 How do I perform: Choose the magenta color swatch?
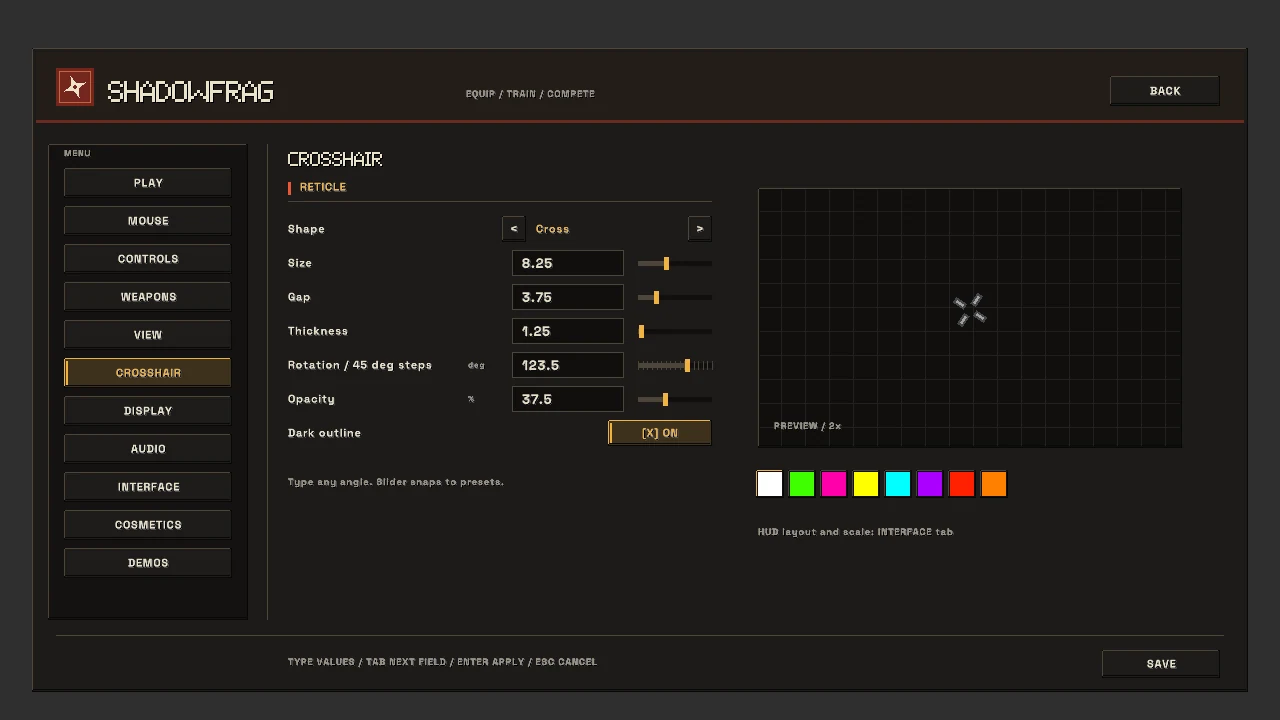(834, 484)
